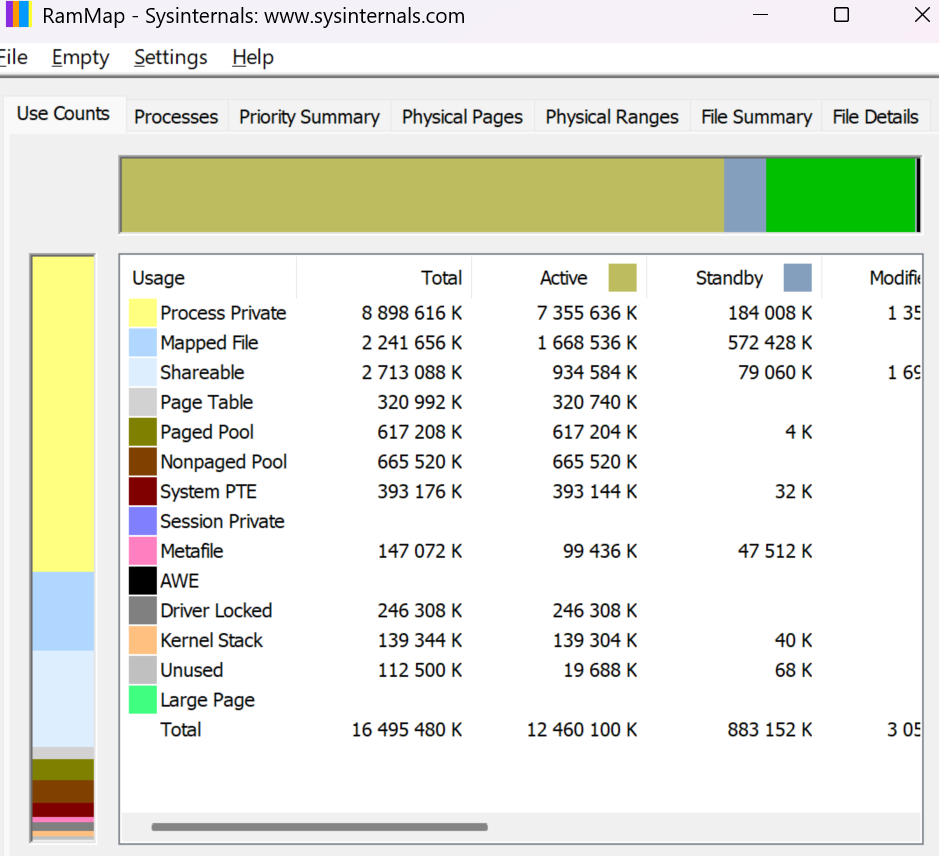Select the Use Counts tab

[63, 113]
